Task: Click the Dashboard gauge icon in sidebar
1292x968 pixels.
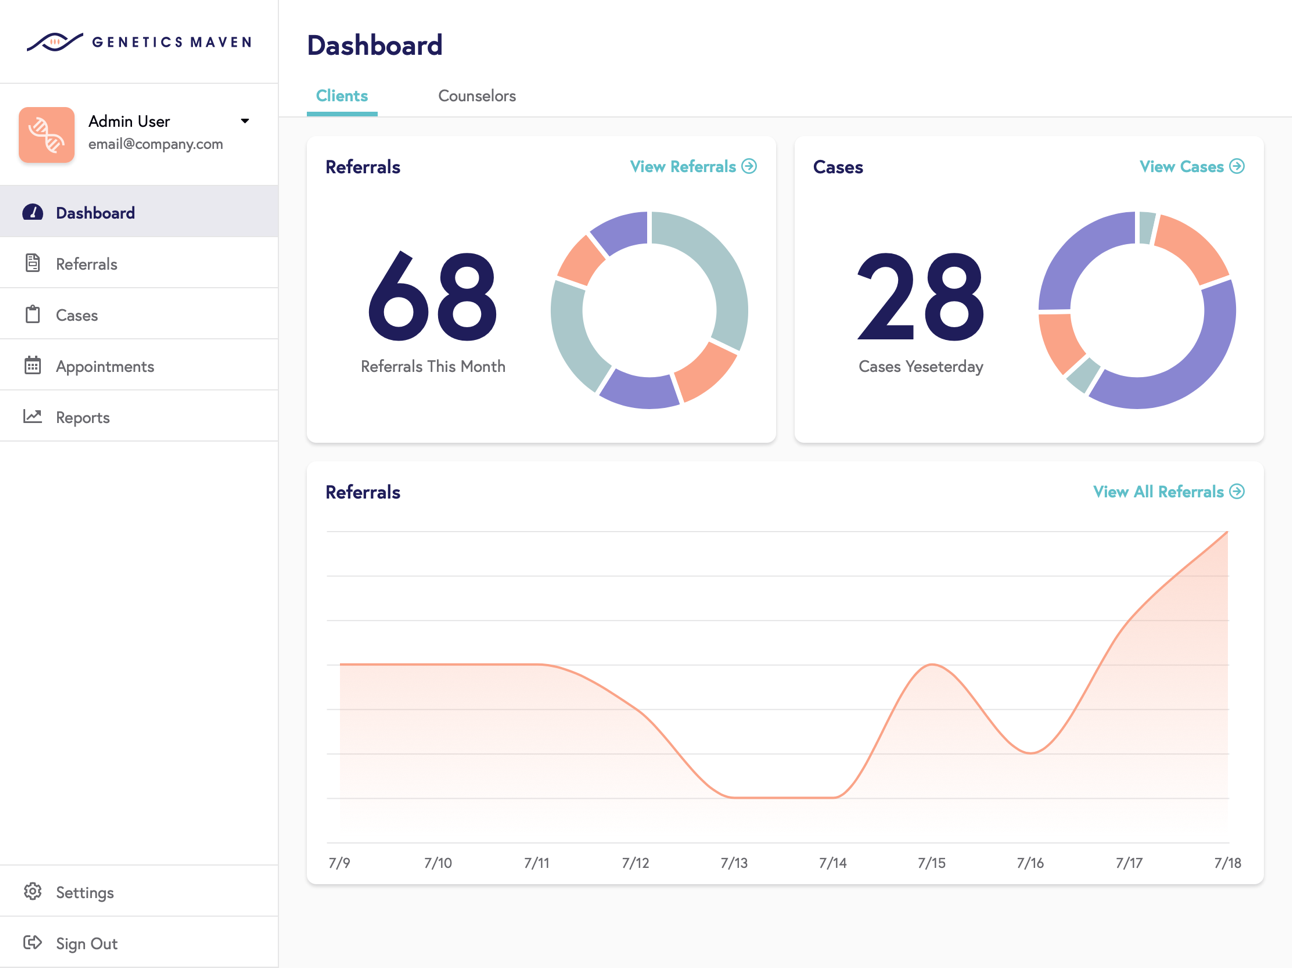Action: [x=33, y=212]
